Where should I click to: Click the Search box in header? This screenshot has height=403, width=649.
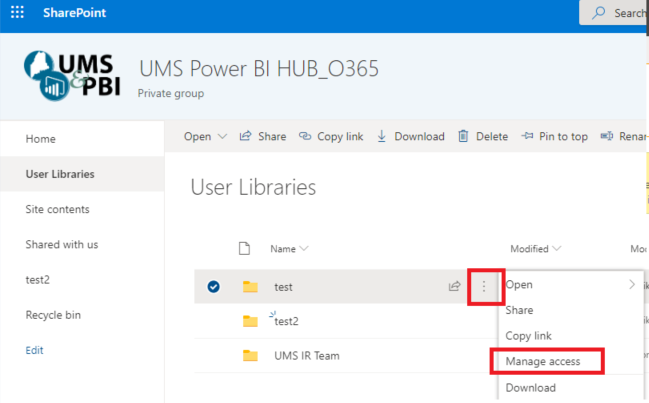[x=613, y=13]
